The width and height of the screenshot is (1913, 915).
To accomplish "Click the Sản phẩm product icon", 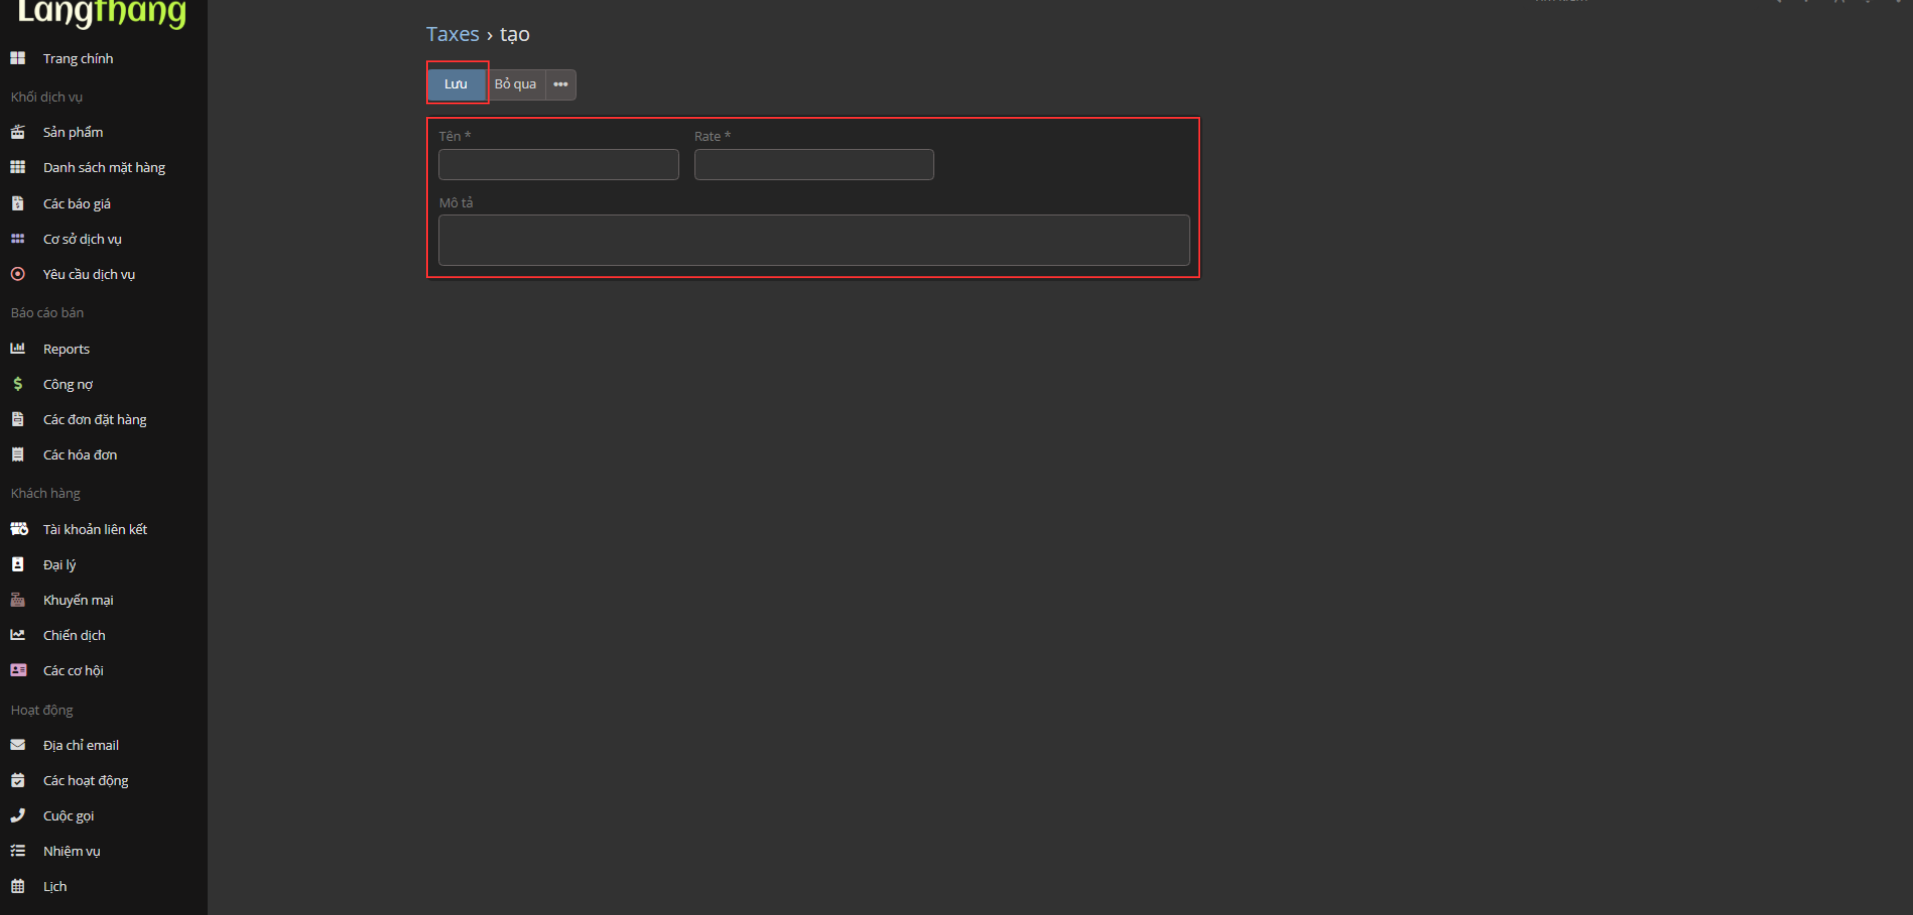I will (17, 131).
